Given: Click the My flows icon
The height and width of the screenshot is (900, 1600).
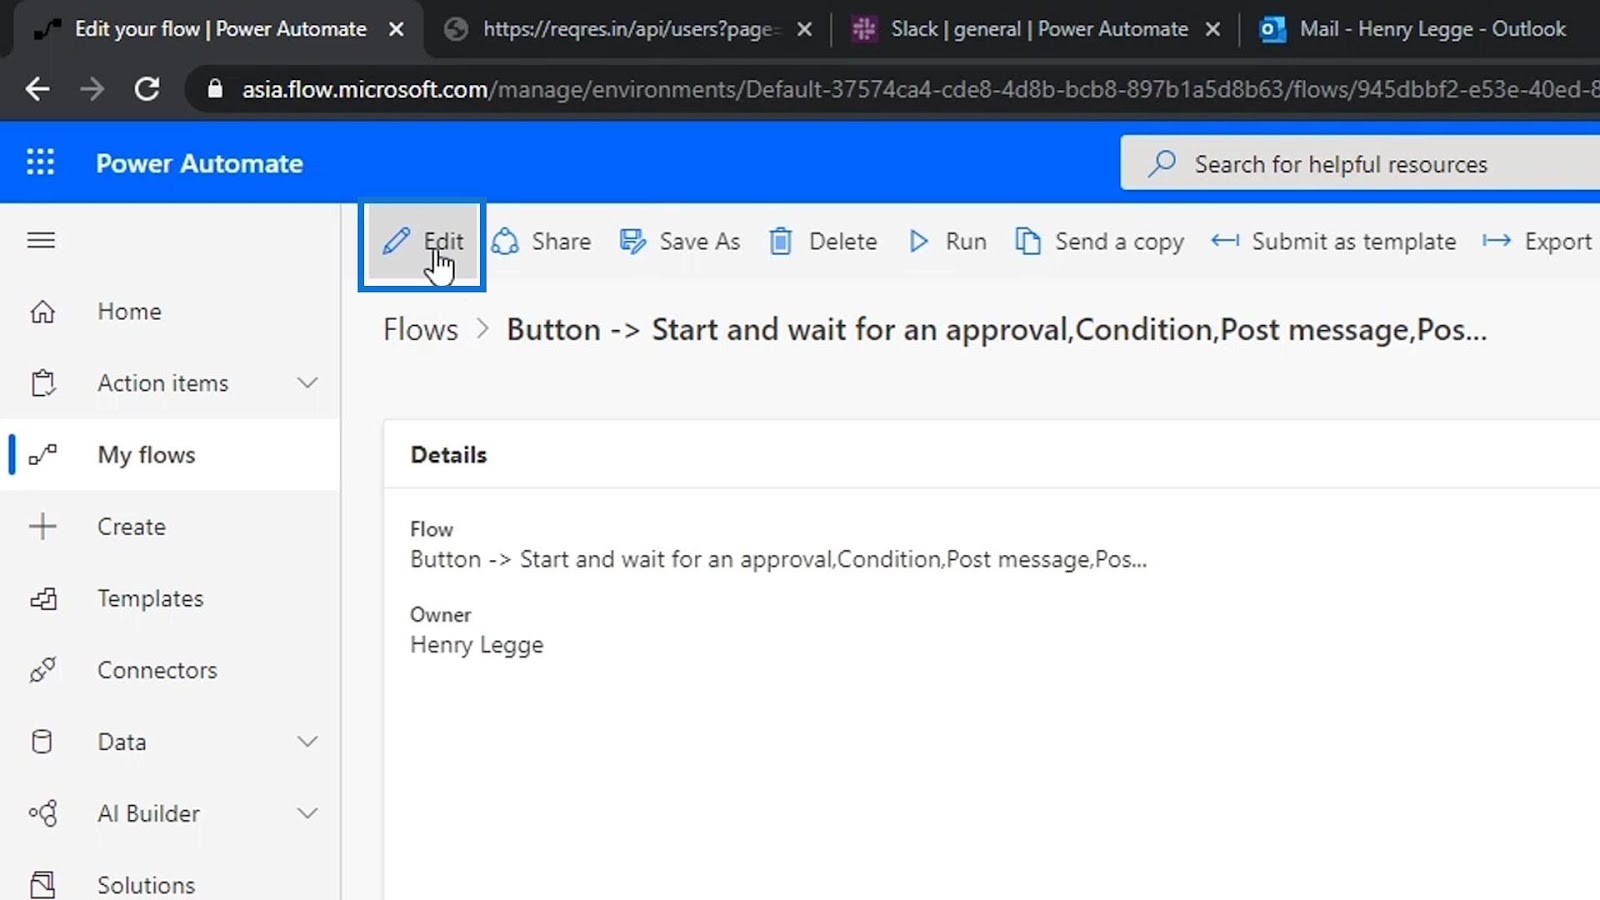Looking at the screenshot, I should (x=42, y=455).
